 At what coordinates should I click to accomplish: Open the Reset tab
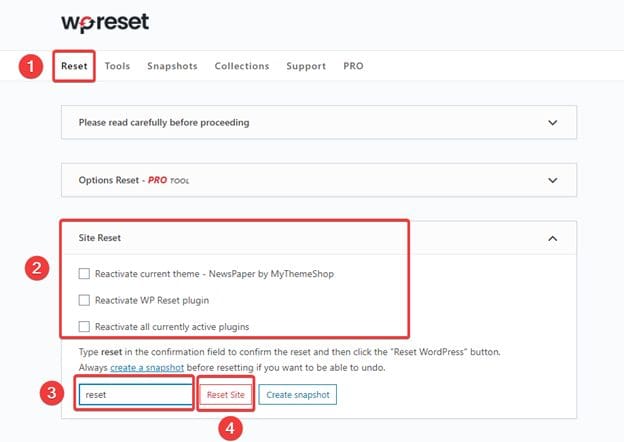pyautogui.click(x=74, y=66)
